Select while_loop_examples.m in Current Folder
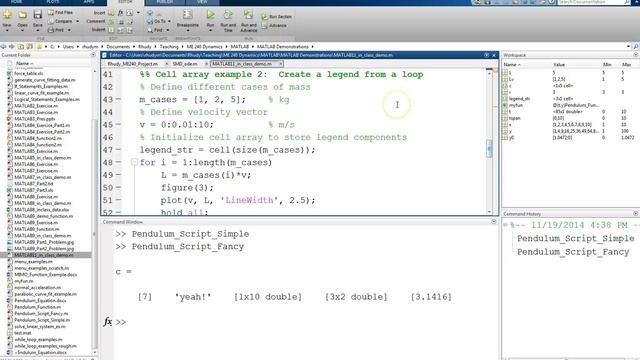The image size is (640, 360). point(38,340)
